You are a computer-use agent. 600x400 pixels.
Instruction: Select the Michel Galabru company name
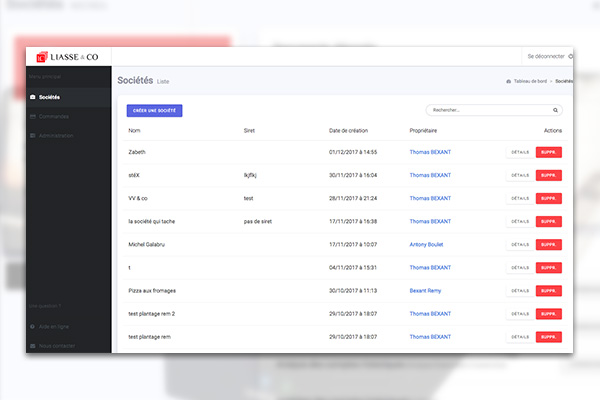147,244
